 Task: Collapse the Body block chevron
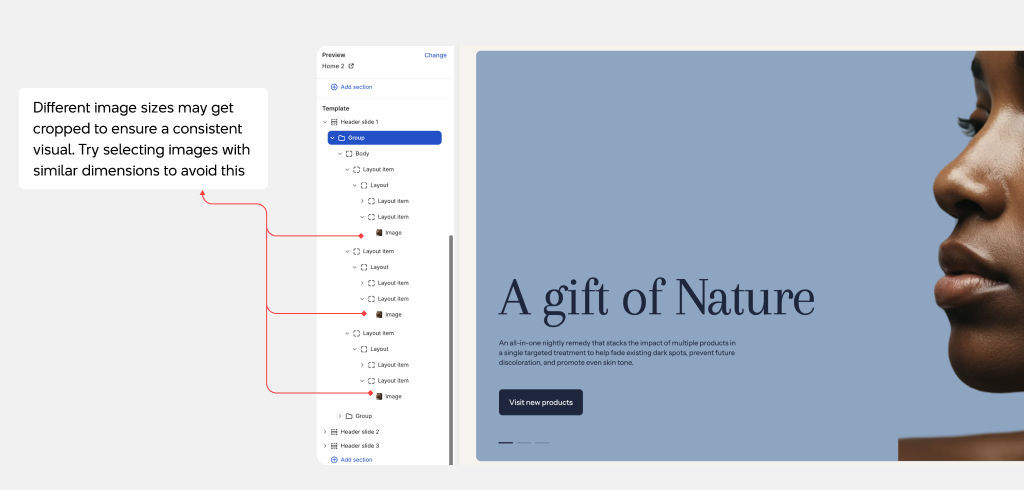pos(339,154)
